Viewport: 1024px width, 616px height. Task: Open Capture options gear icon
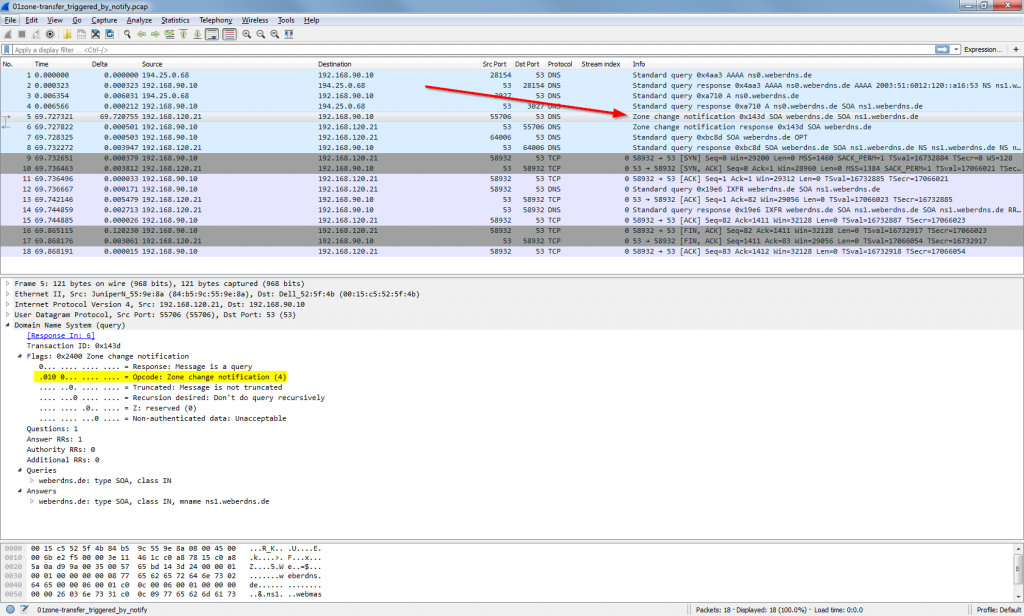coord(50,34)
